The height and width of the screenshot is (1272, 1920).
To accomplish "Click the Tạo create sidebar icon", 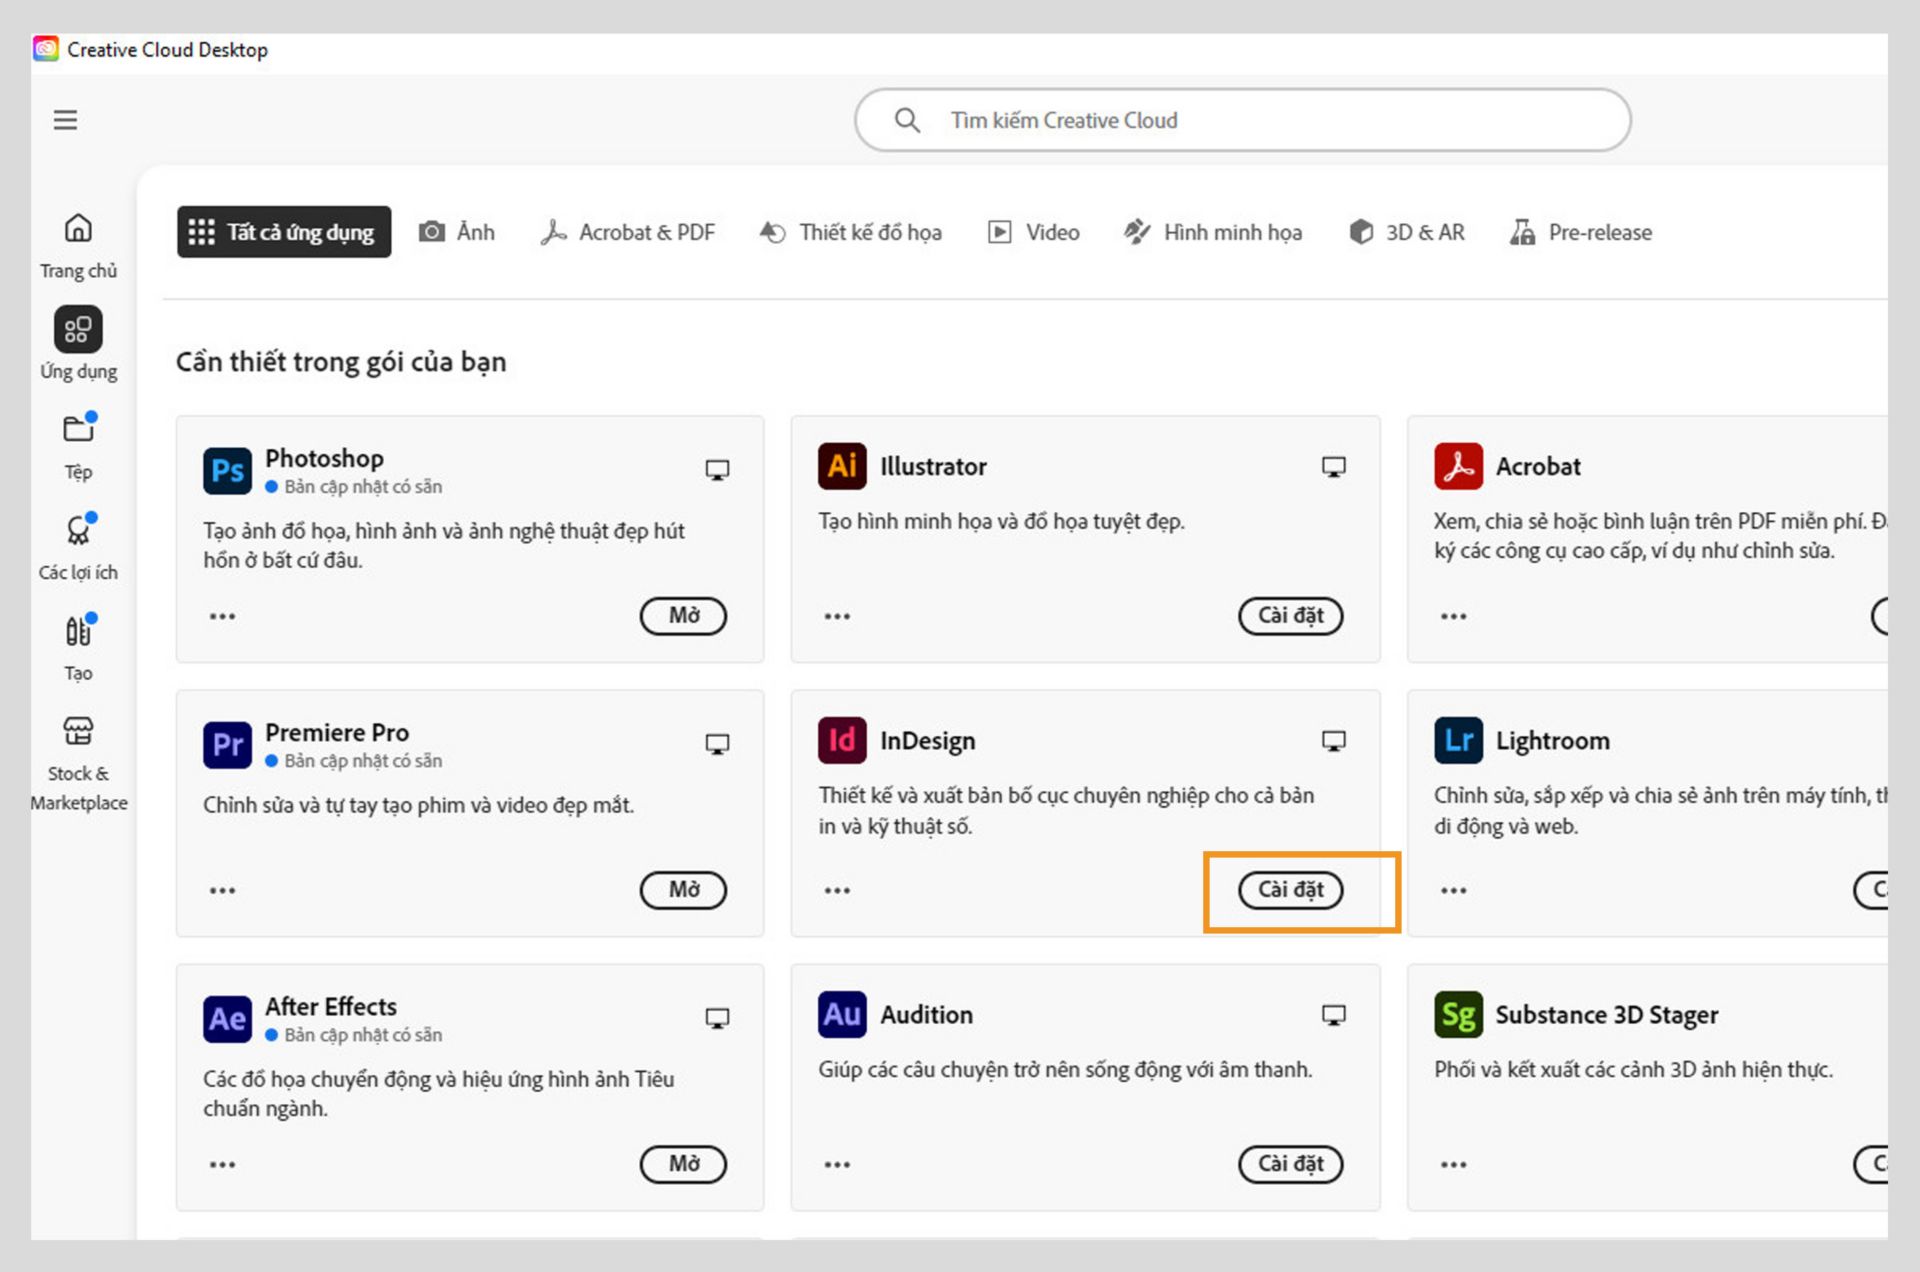I will (x=78, y=631).
